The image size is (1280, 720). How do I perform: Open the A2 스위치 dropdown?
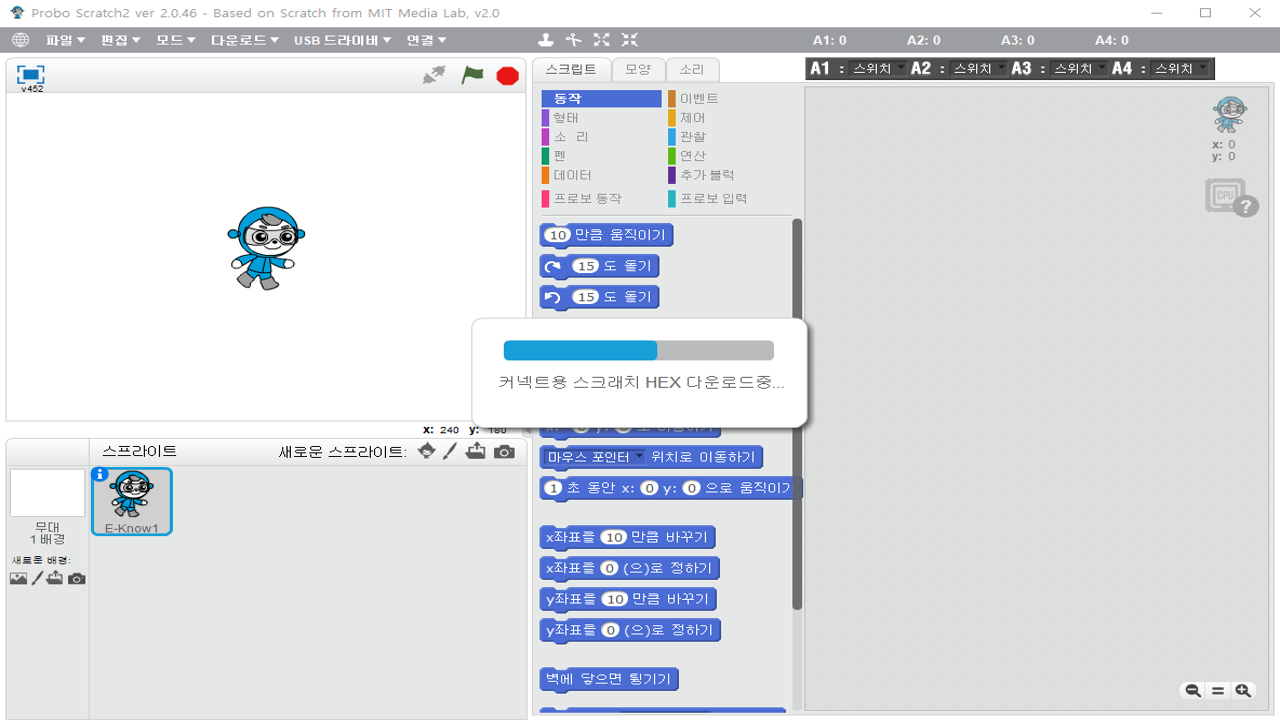click(x=980, y=68)
